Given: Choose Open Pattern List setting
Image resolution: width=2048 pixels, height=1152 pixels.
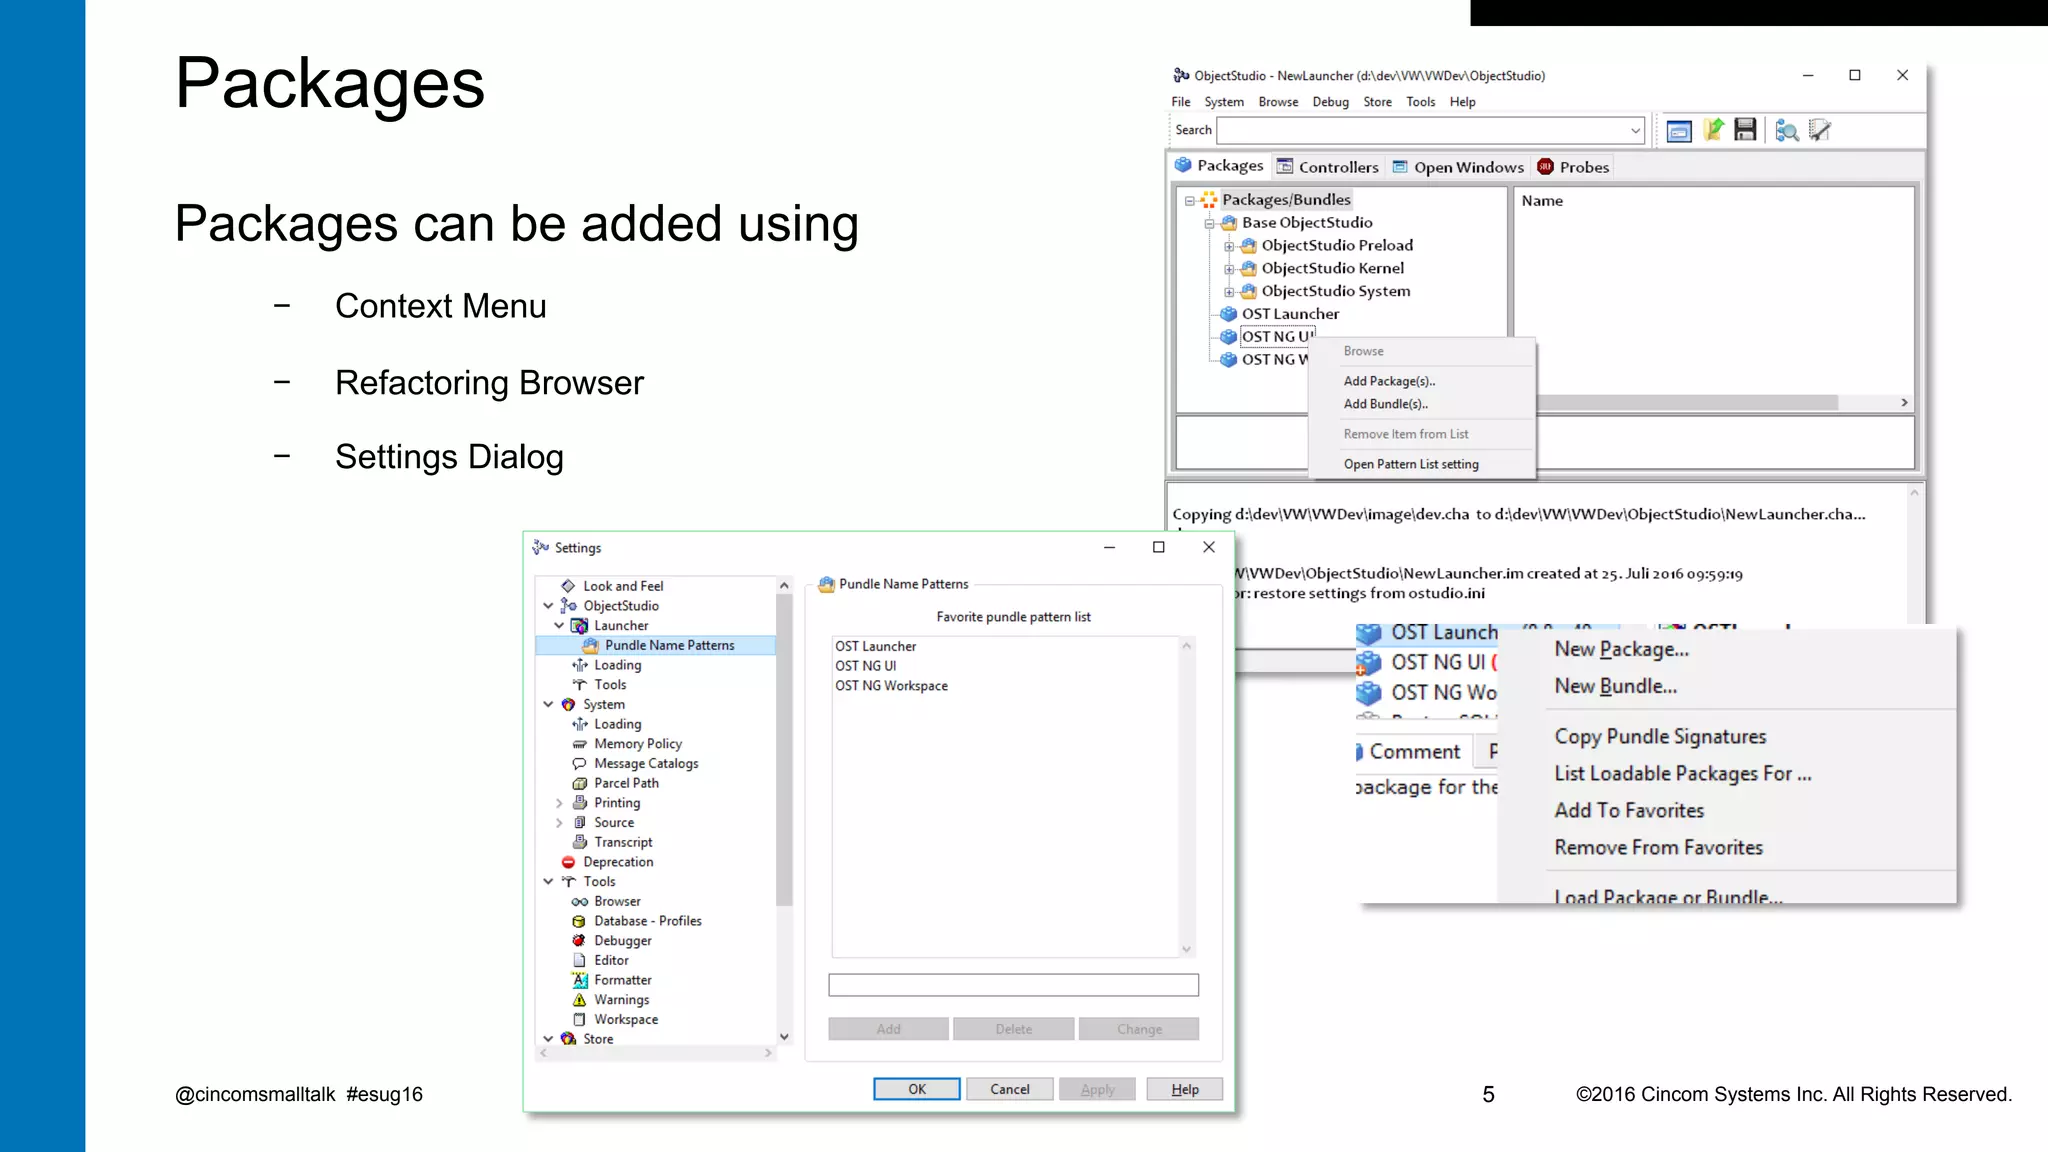Looking at the screenshot, I should (1410, 464).
